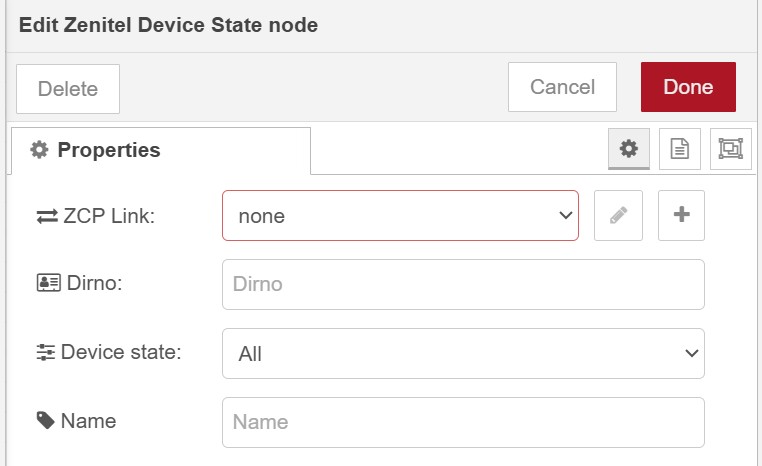Click the gear icon in Properties tab
Image resolution: width=762 pixels, height=466 pixels.
coord(39,150)
